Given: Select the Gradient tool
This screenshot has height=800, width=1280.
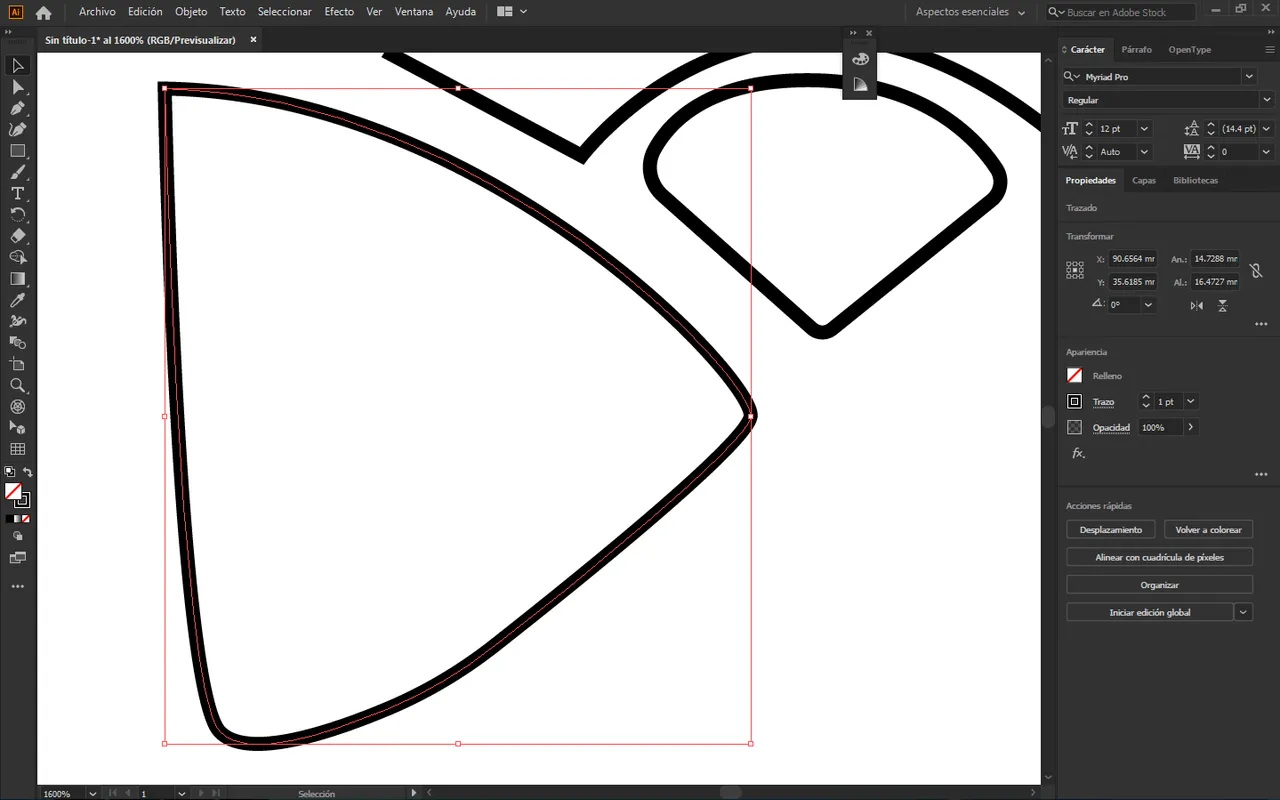Looking at the screenshot, I should coord(17,279).
